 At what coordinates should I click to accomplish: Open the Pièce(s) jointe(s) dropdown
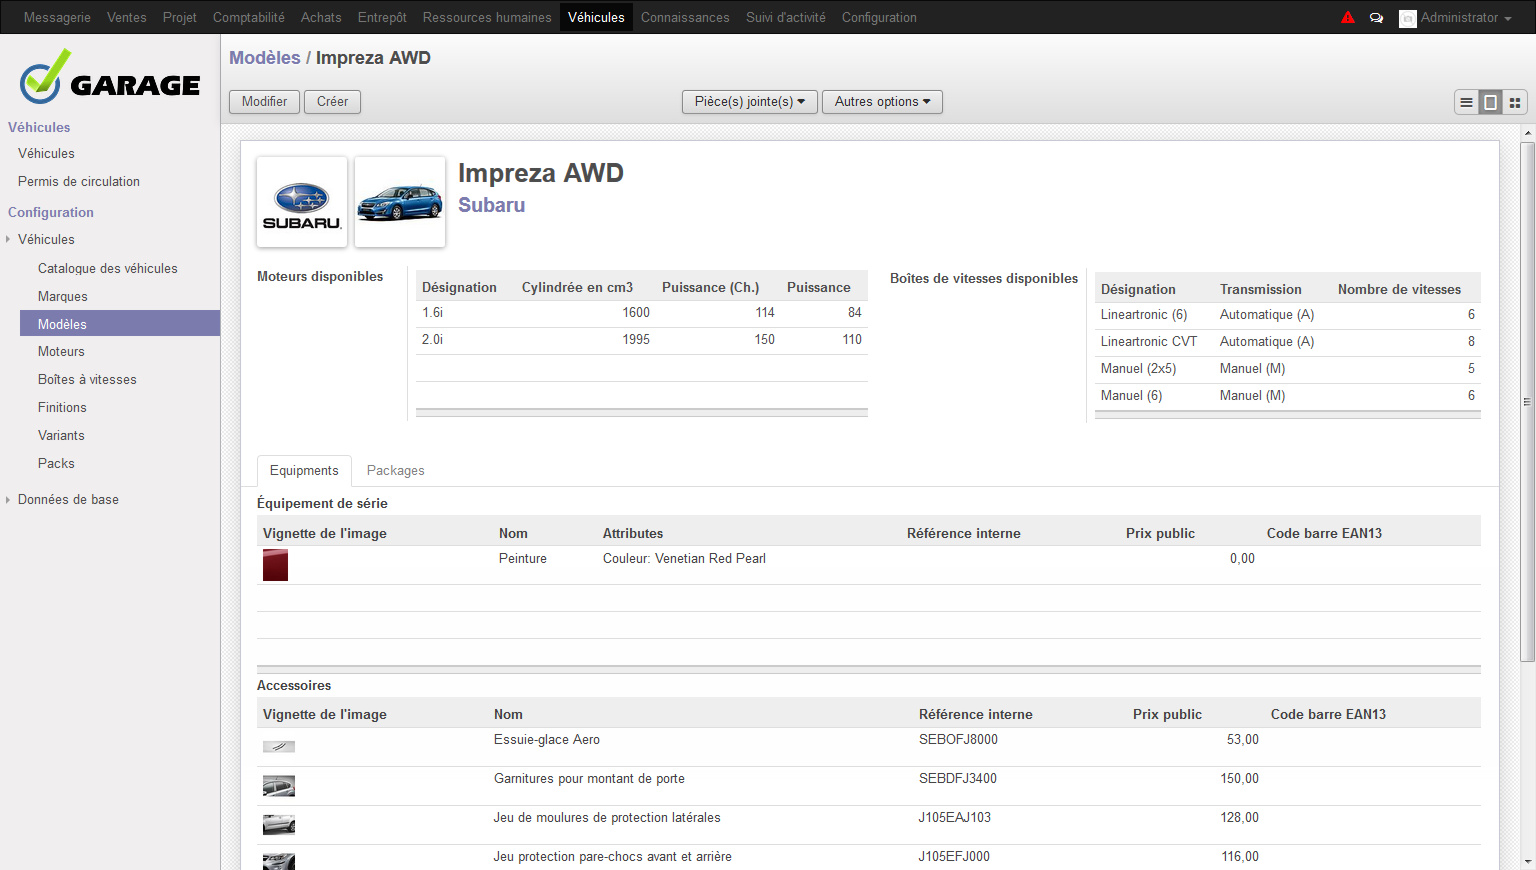(x=749, y=102)
